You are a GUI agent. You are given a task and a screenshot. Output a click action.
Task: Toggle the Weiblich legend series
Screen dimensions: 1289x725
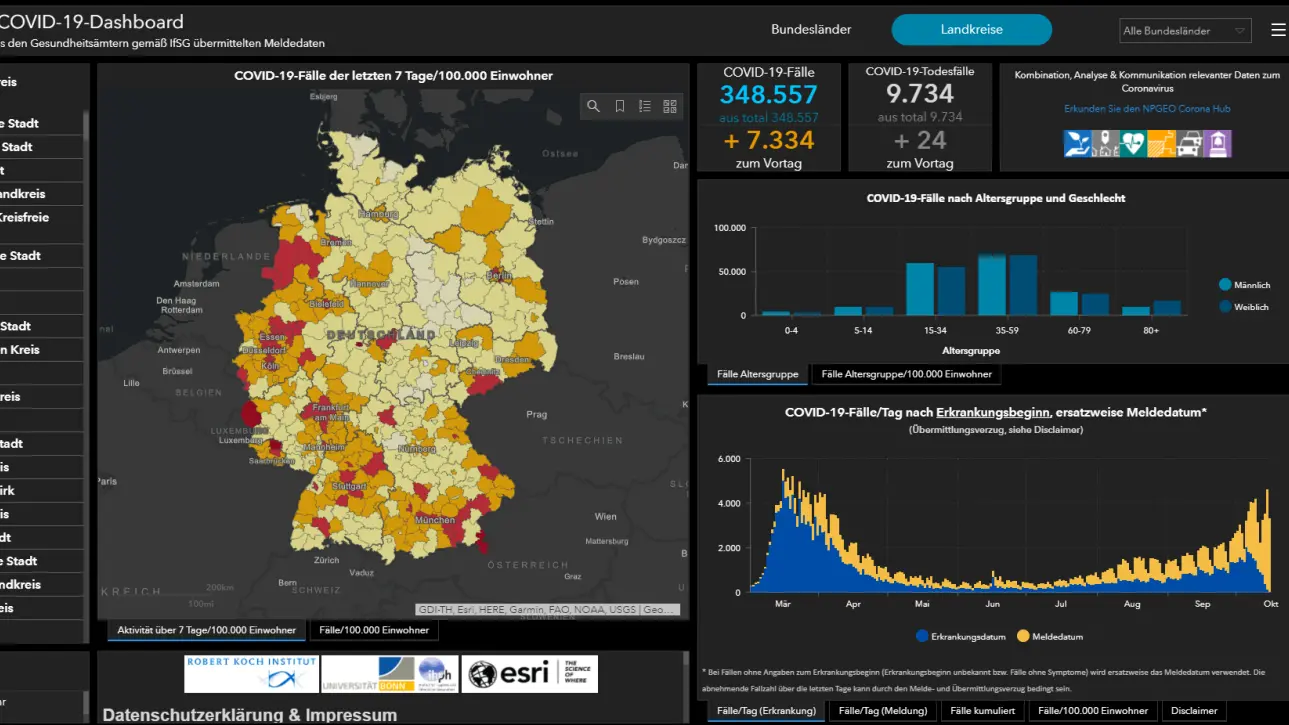point(1243,307)
